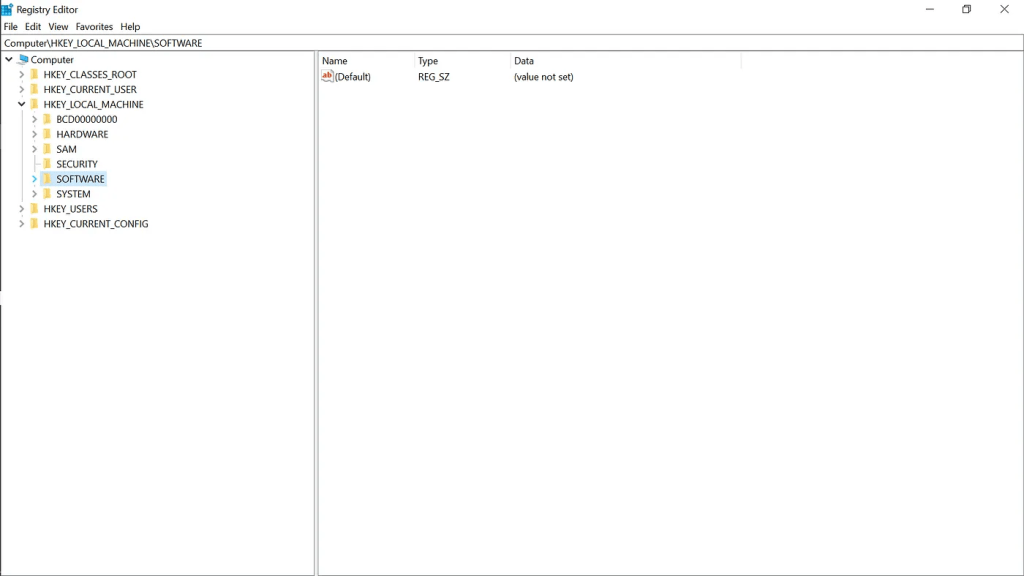Open the Edit menu
Screen dimensions: 1024x576
coord(33,27)
